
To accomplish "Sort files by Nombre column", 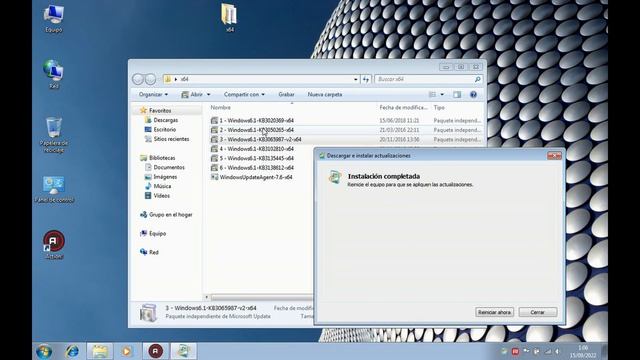I will click(220, 107).
